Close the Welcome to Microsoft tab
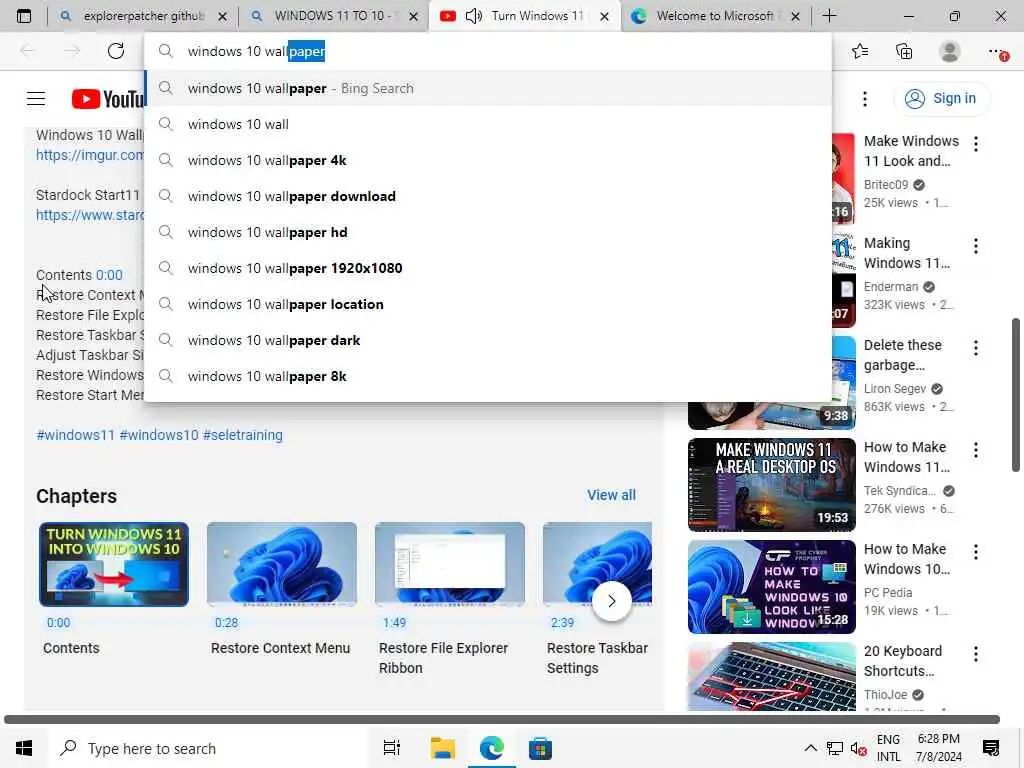 pos(795,17)
